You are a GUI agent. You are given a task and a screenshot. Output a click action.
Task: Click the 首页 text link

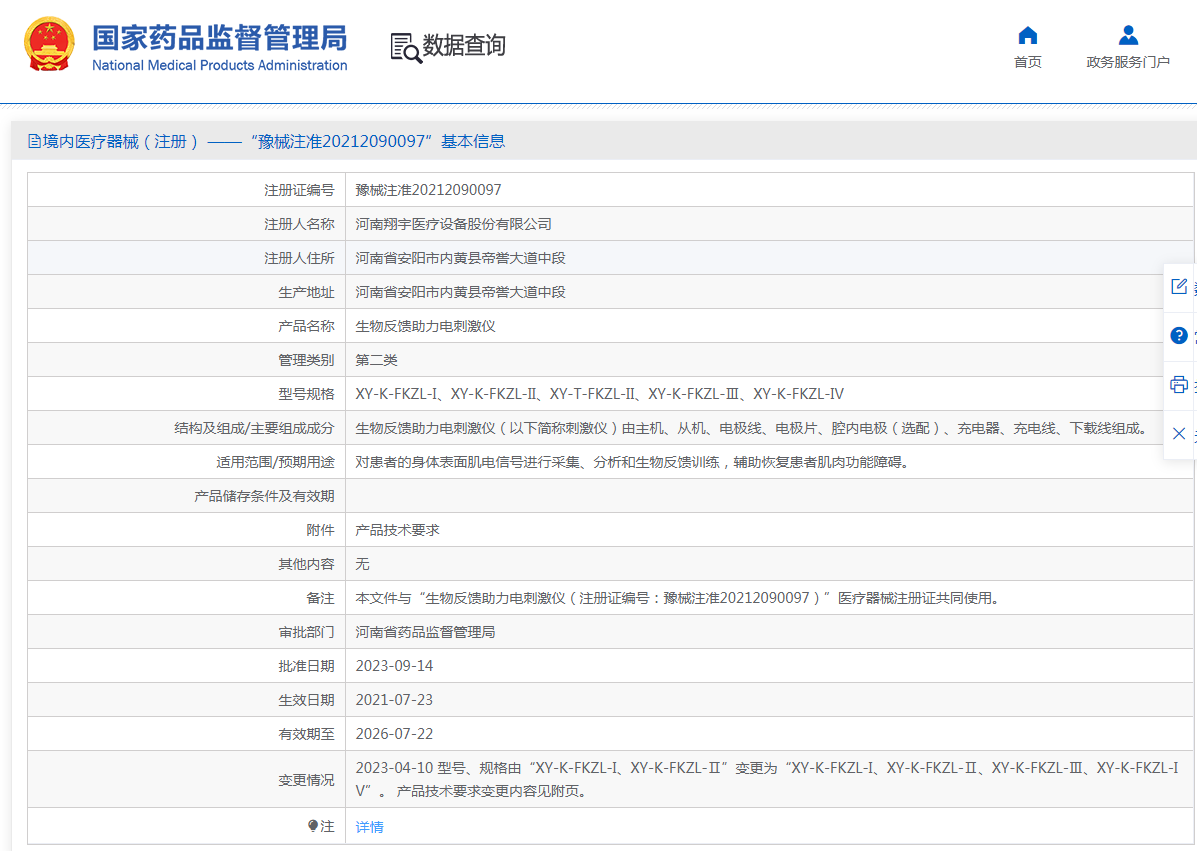coord(1028,62)
